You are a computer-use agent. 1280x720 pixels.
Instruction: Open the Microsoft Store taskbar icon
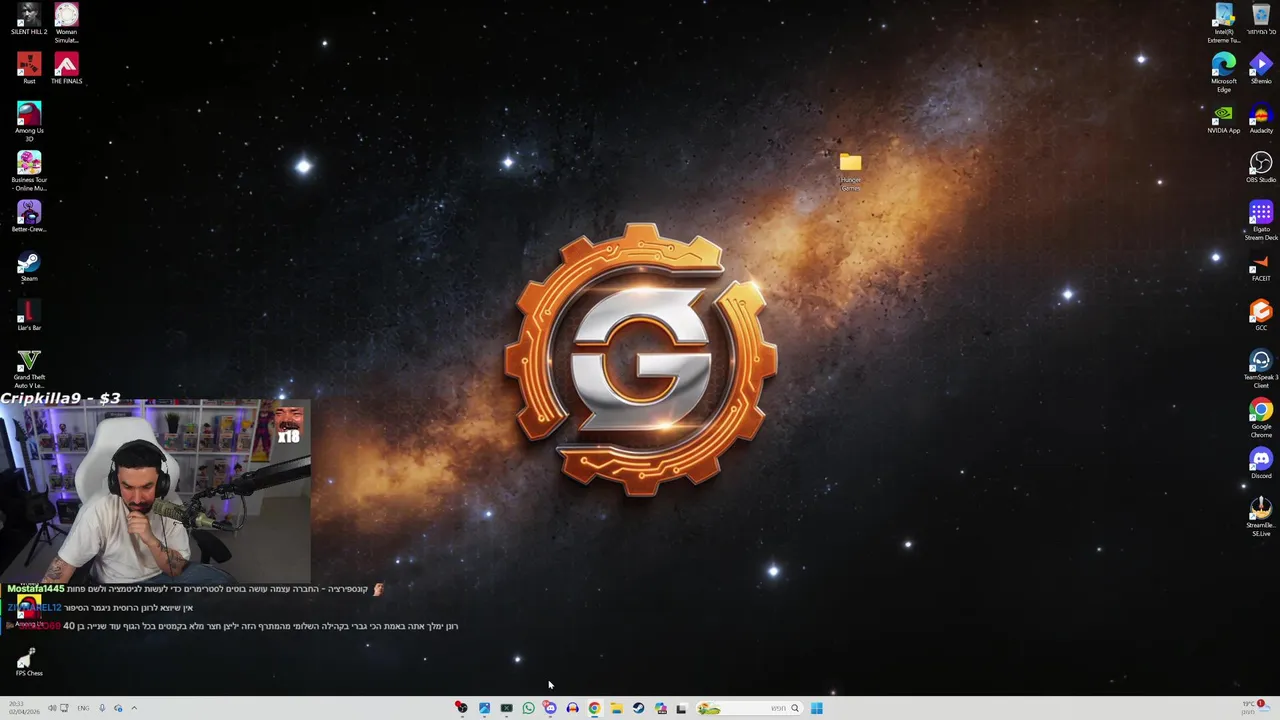pyautogui.click(x=661, y=708)
